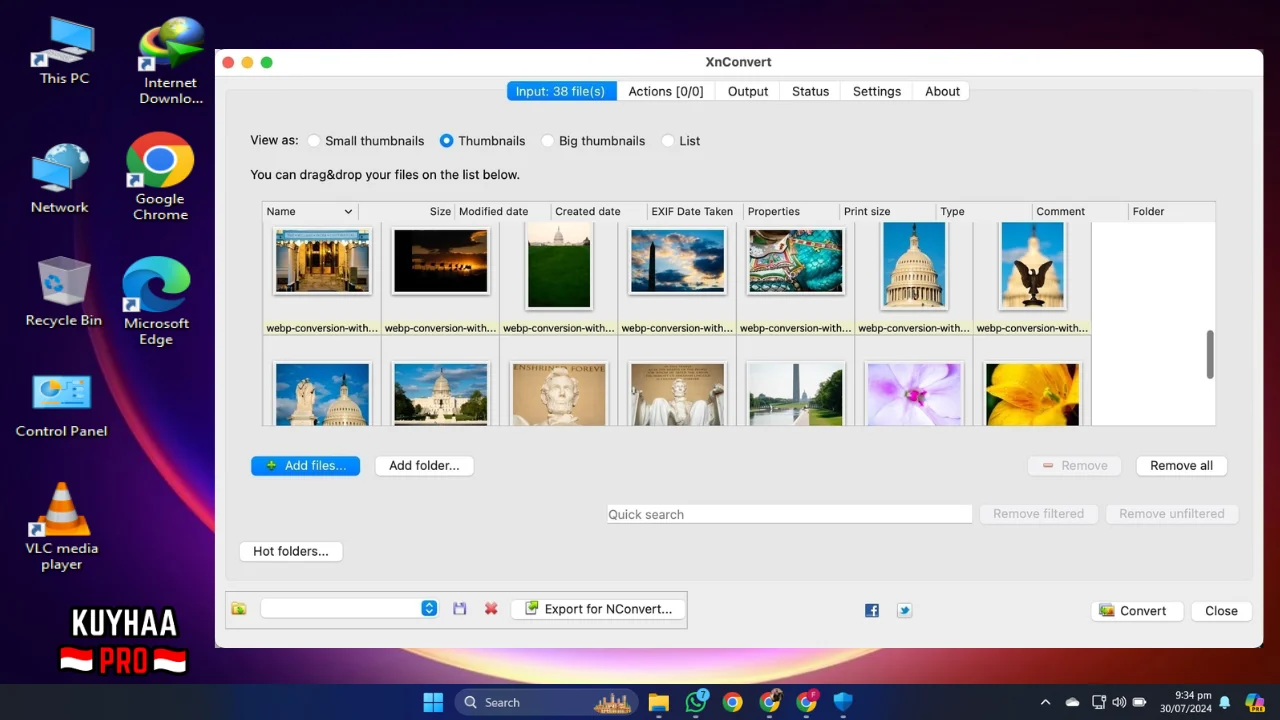Open the Status tab
The image size is (1280, 720).
810,91
